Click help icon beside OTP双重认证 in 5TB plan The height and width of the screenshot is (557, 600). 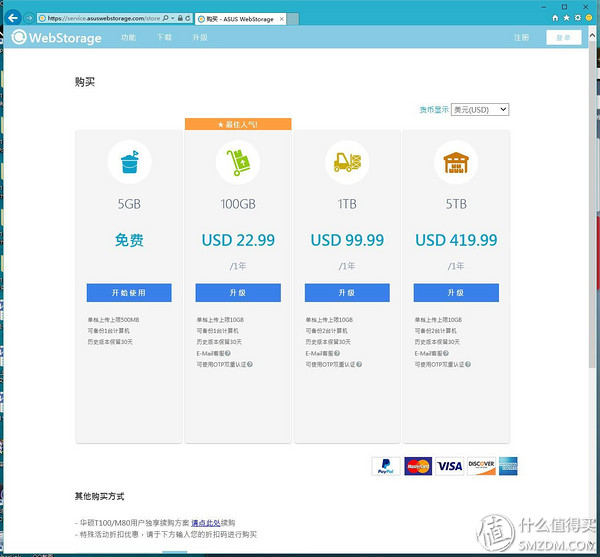pyautogui.click(x=468, y=364)
